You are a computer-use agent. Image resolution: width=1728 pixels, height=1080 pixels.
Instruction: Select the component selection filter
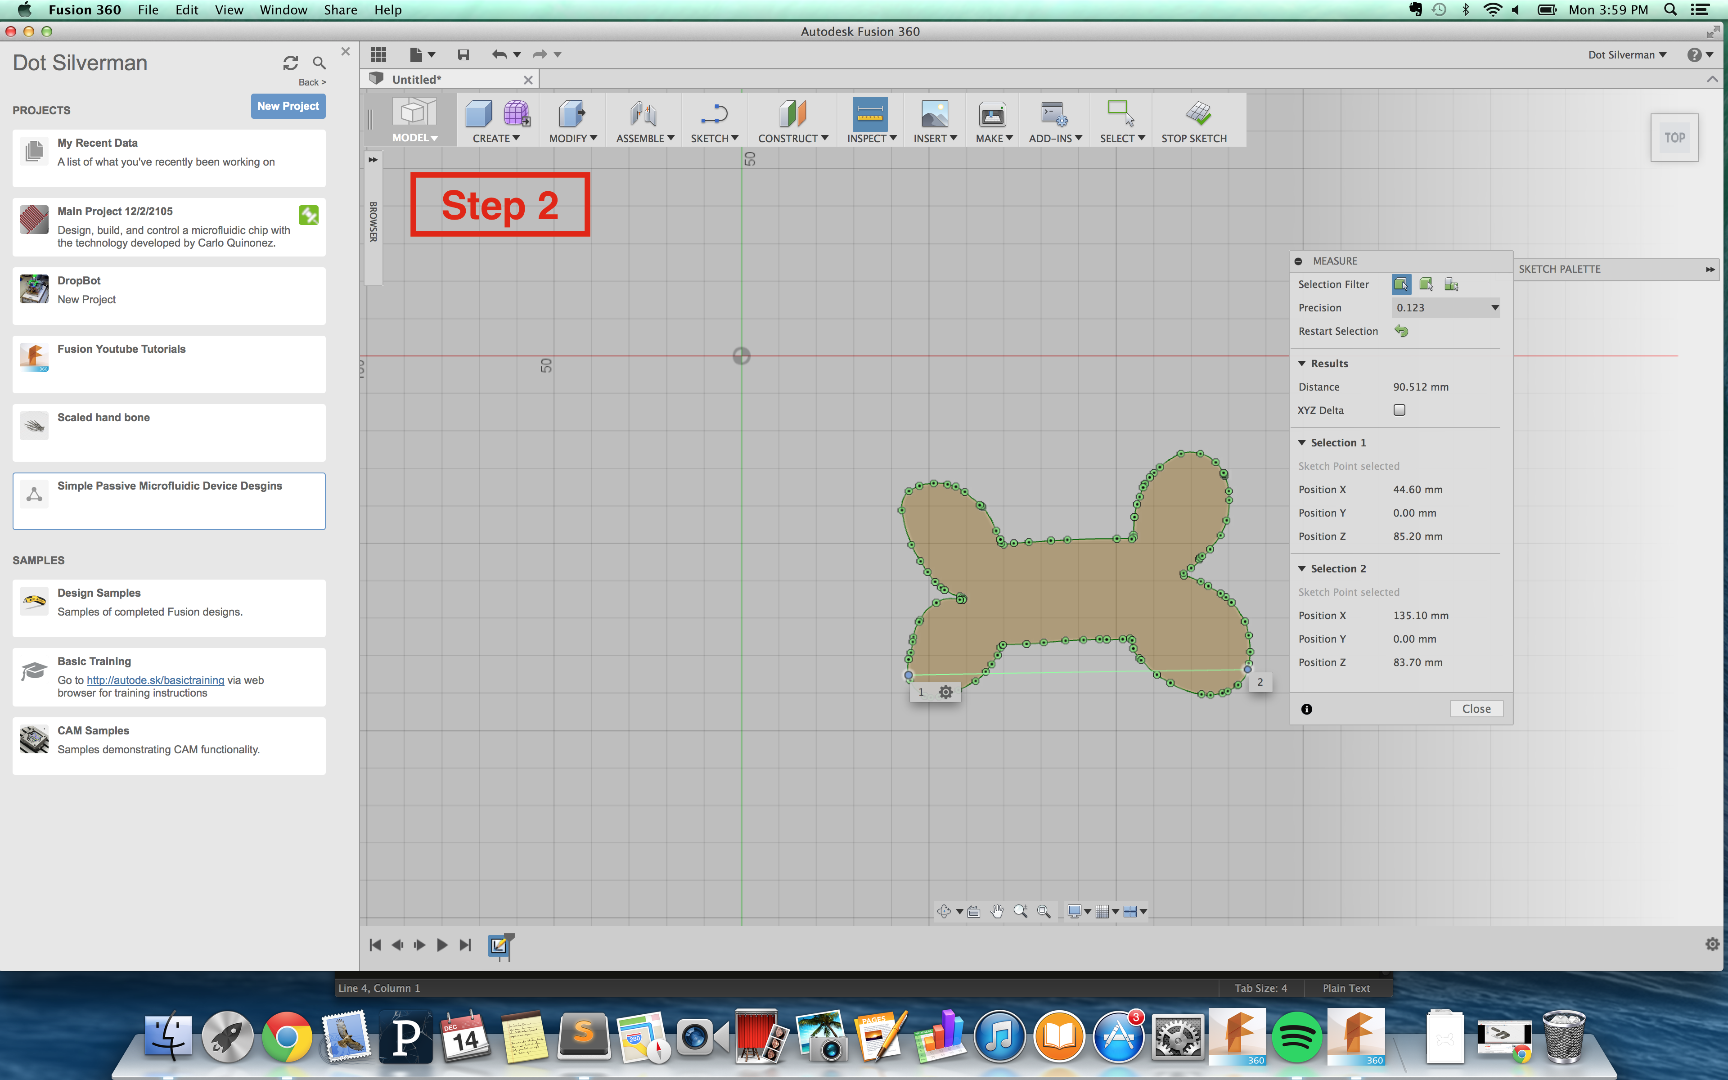click(x=1451, y=284)
